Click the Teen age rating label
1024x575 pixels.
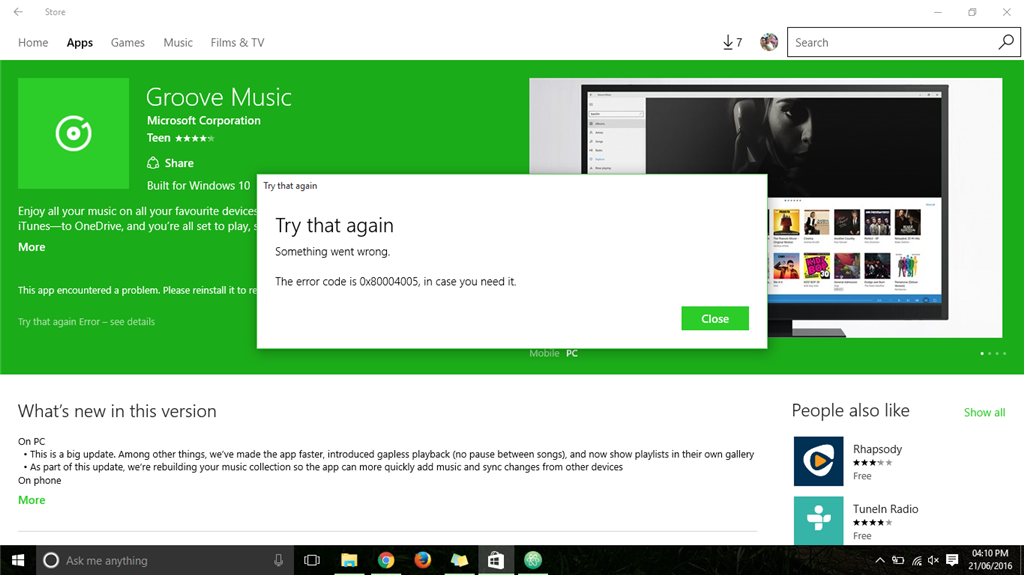[x=159, y=138]
